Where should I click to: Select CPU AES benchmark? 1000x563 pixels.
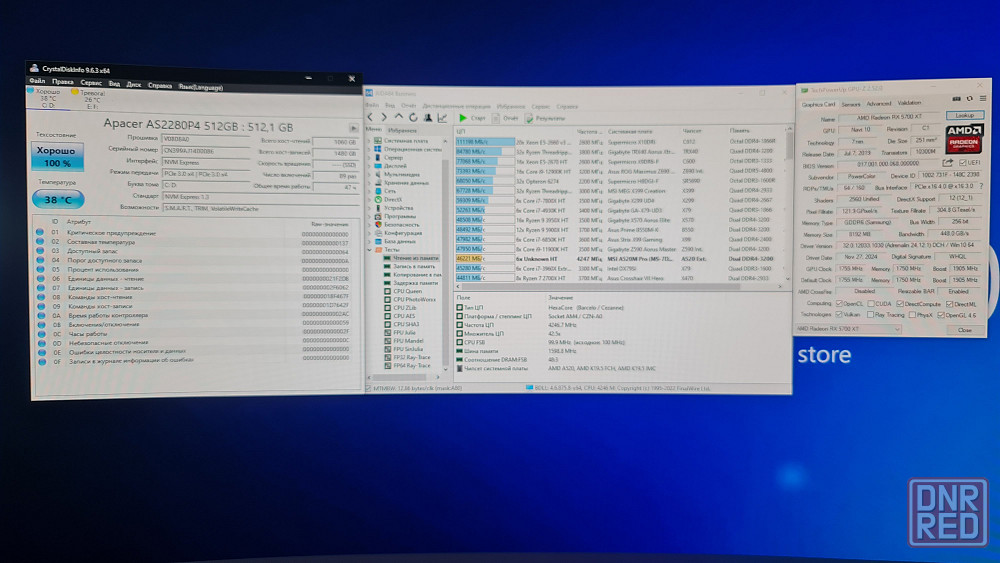[x=399, y=316]
